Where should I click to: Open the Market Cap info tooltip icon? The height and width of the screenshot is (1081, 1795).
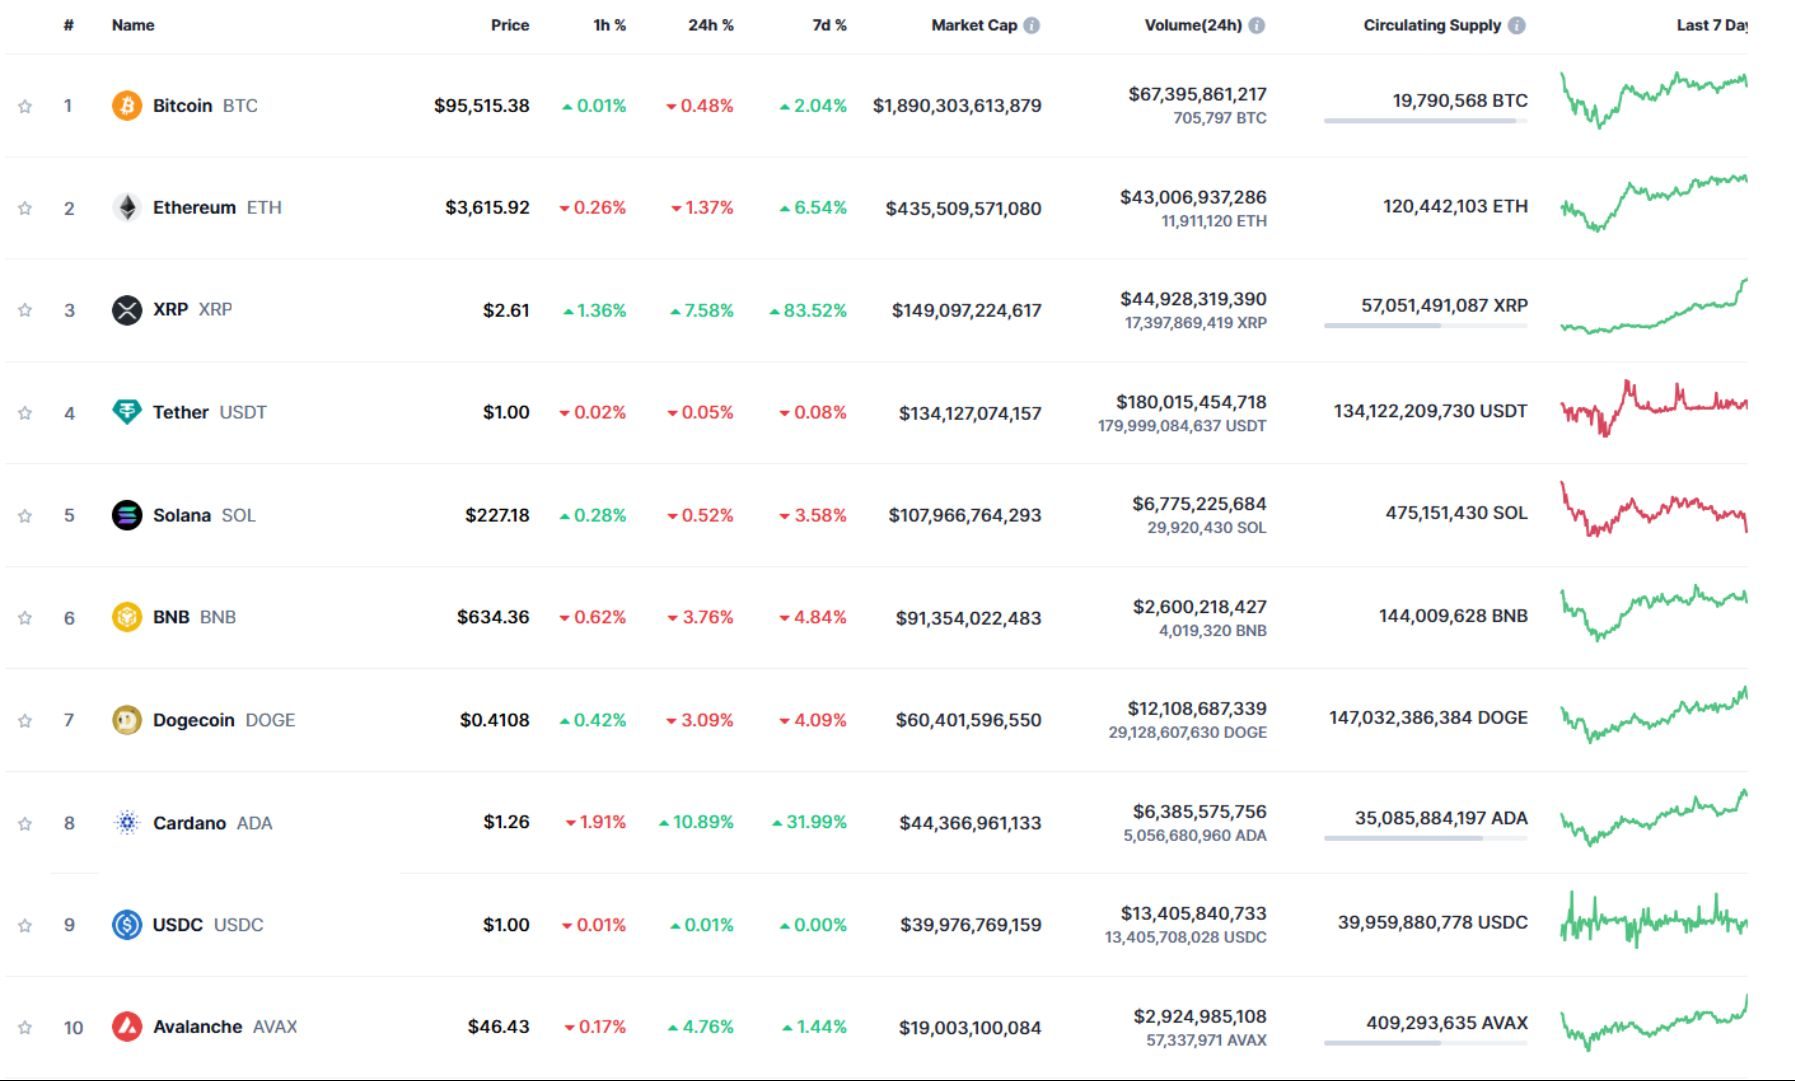pyautogui.click(x=1031, y=25)
